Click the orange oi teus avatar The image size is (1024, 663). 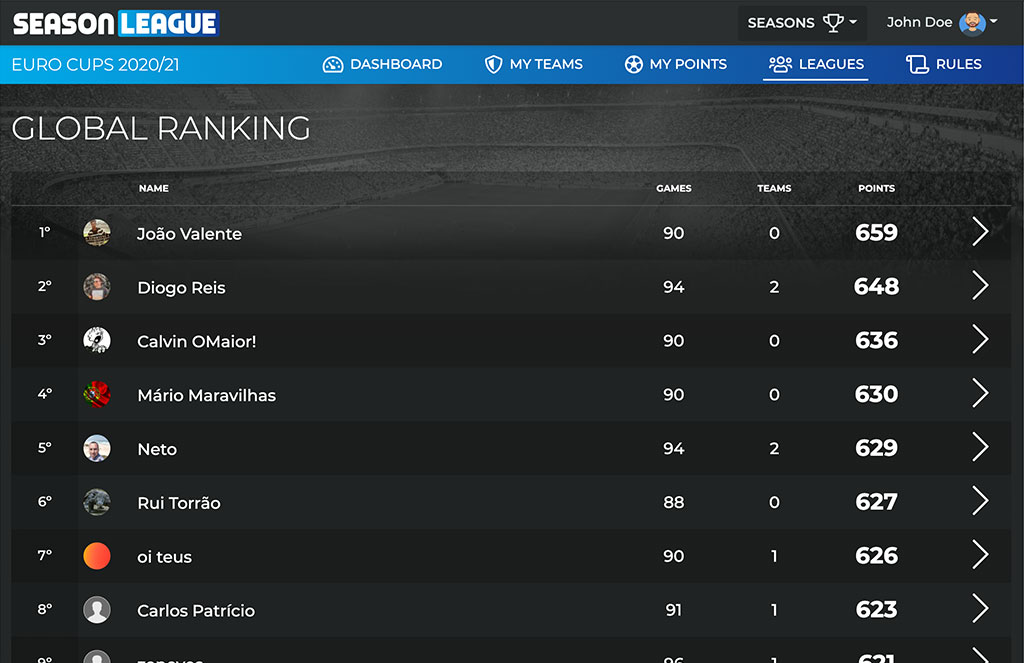[97, 556]
